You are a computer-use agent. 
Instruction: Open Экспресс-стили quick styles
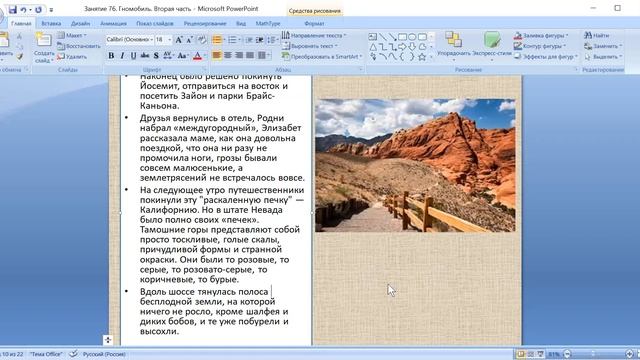[x=492, y=46]
